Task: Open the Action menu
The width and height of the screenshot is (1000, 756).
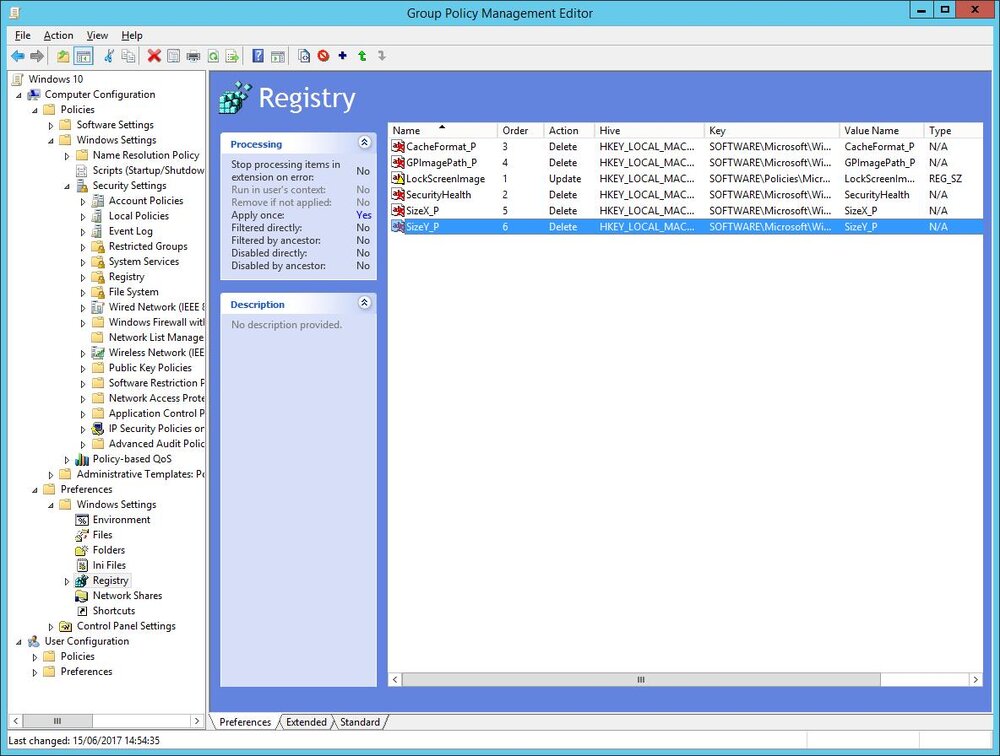Action: (x=58, y=36)
